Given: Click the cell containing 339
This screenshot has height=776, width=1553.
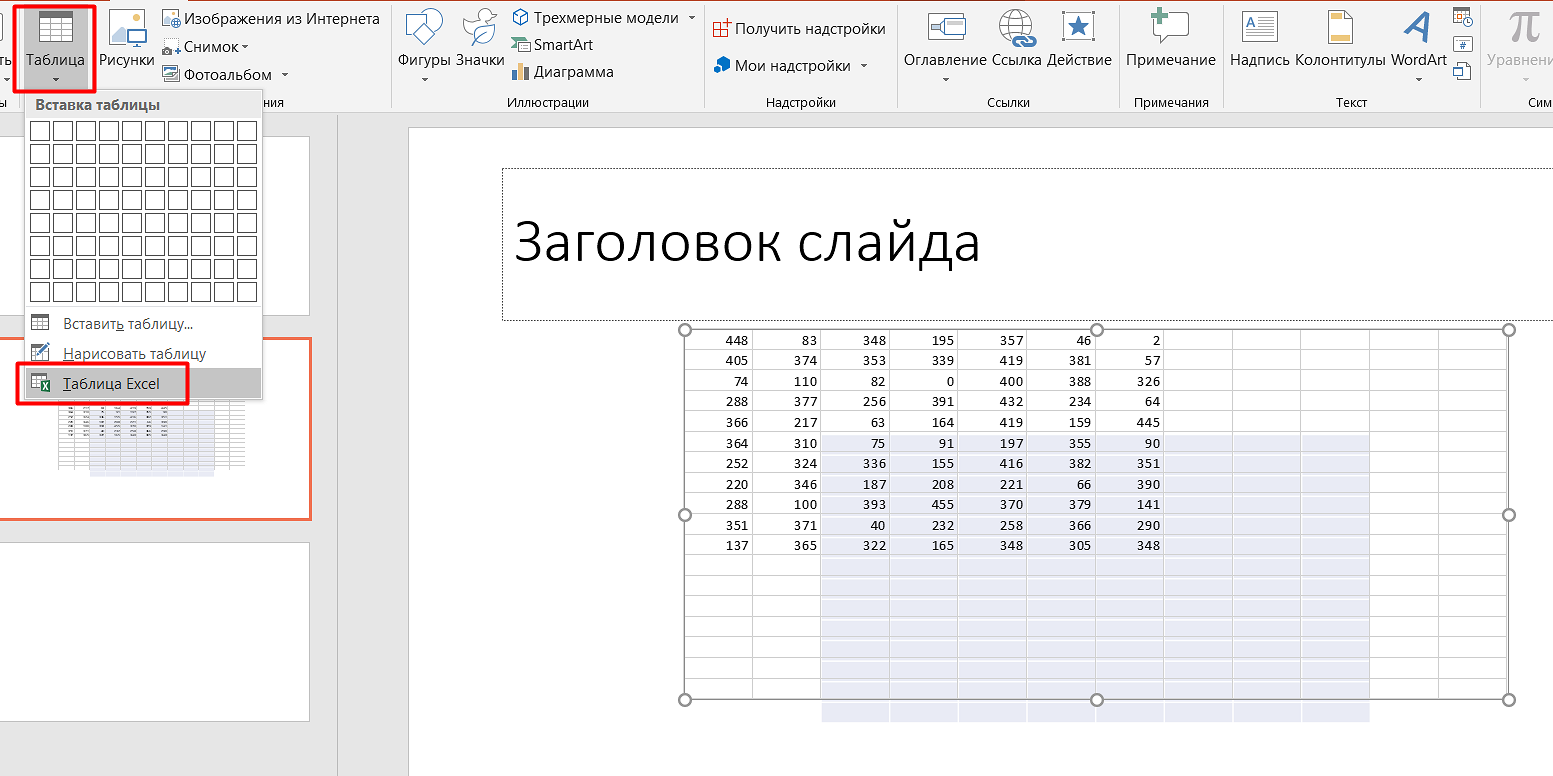Looking at the screenshot, I should coord(924,361).
